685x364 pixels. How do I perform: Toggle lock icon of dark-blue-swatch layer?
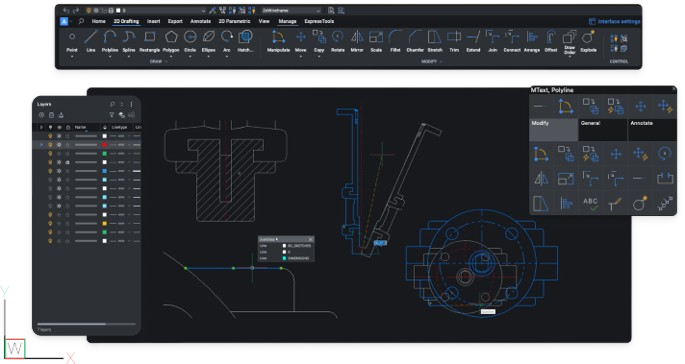68,171
